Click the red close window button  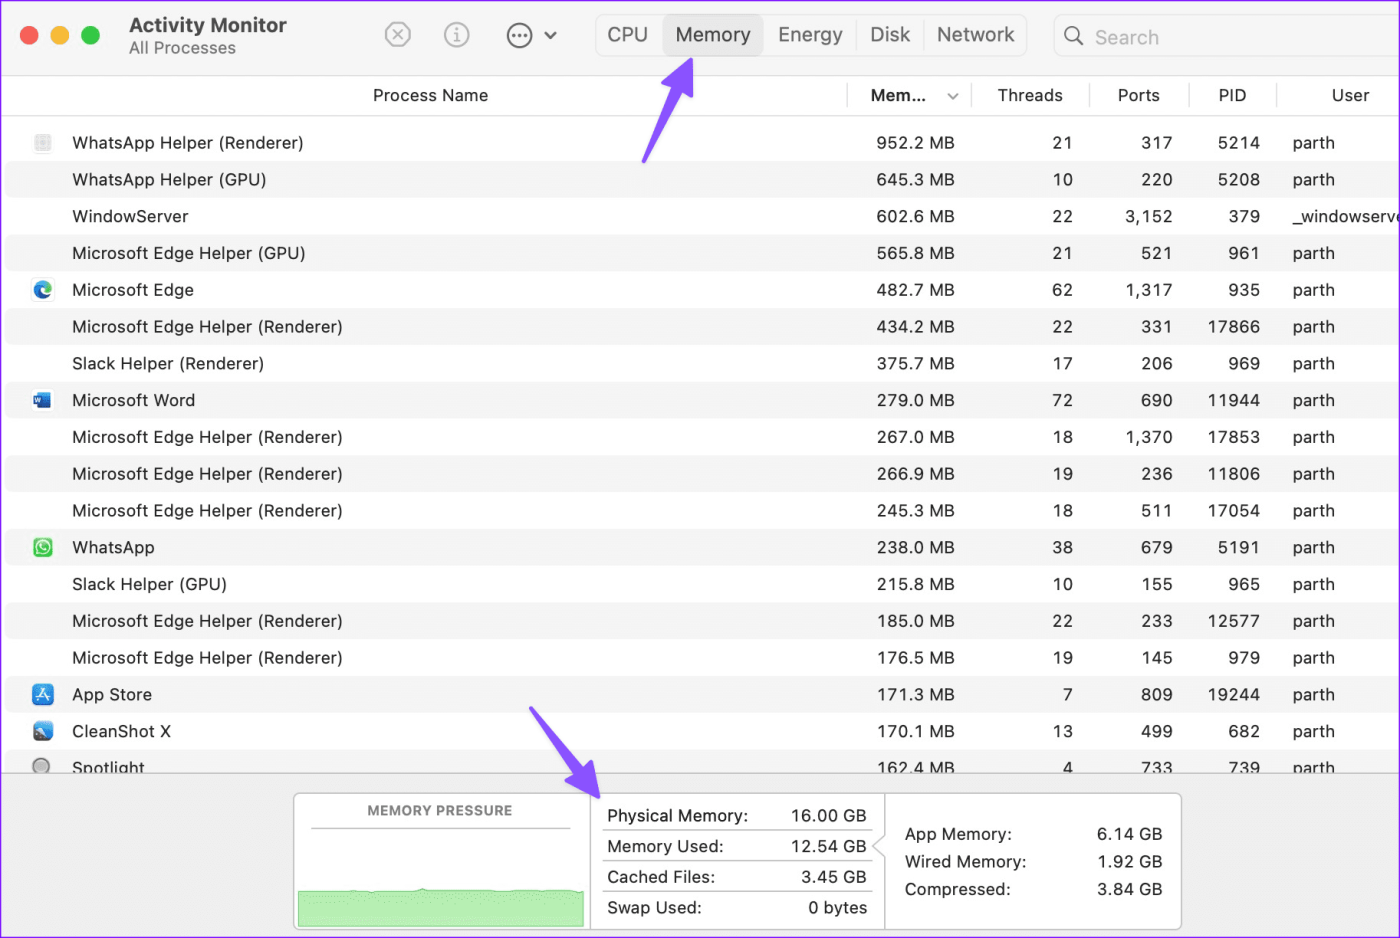29,35
